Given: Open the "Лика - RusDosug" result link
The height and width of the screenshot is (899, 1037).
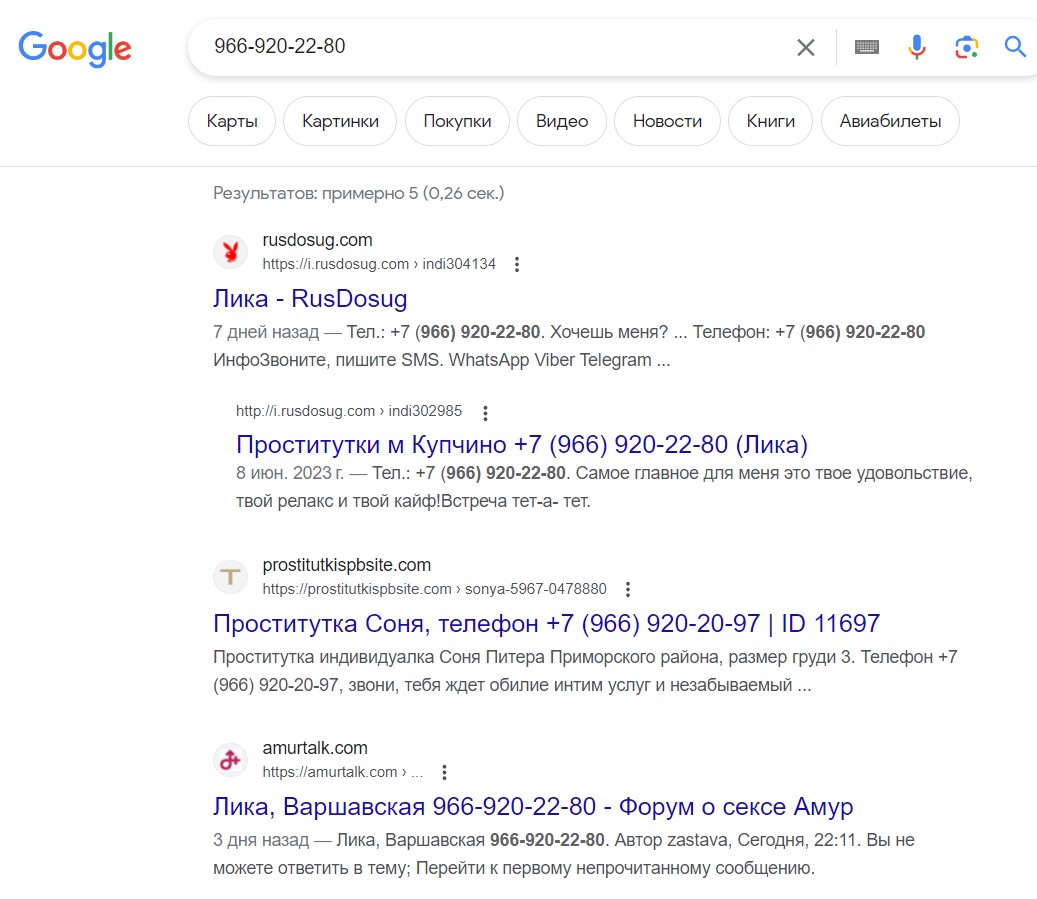Looking at the screenshot, I should coord(310,299).
